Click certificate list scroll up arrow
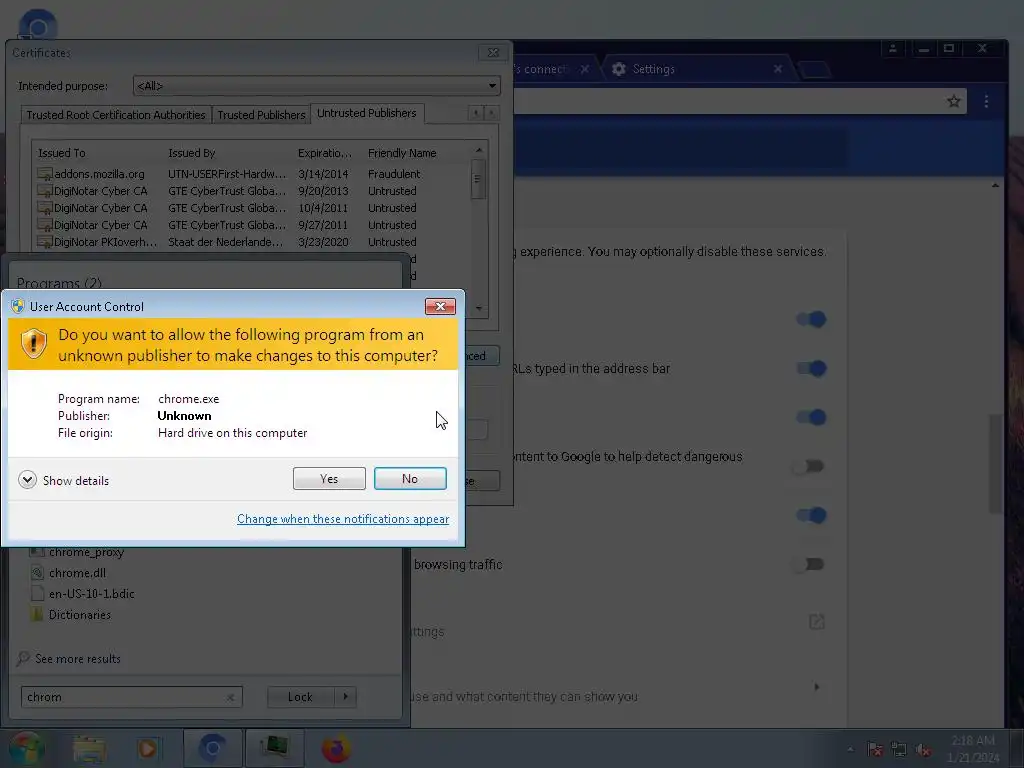The height and width of the screenshot is (768, 1024). tap(479, 150)
